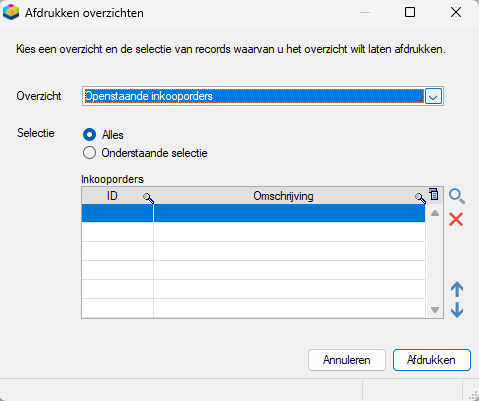This screenshot has width=479, height=401.
Task: Click the highlighted ID cell in the first row
Action: coord(117,213)
